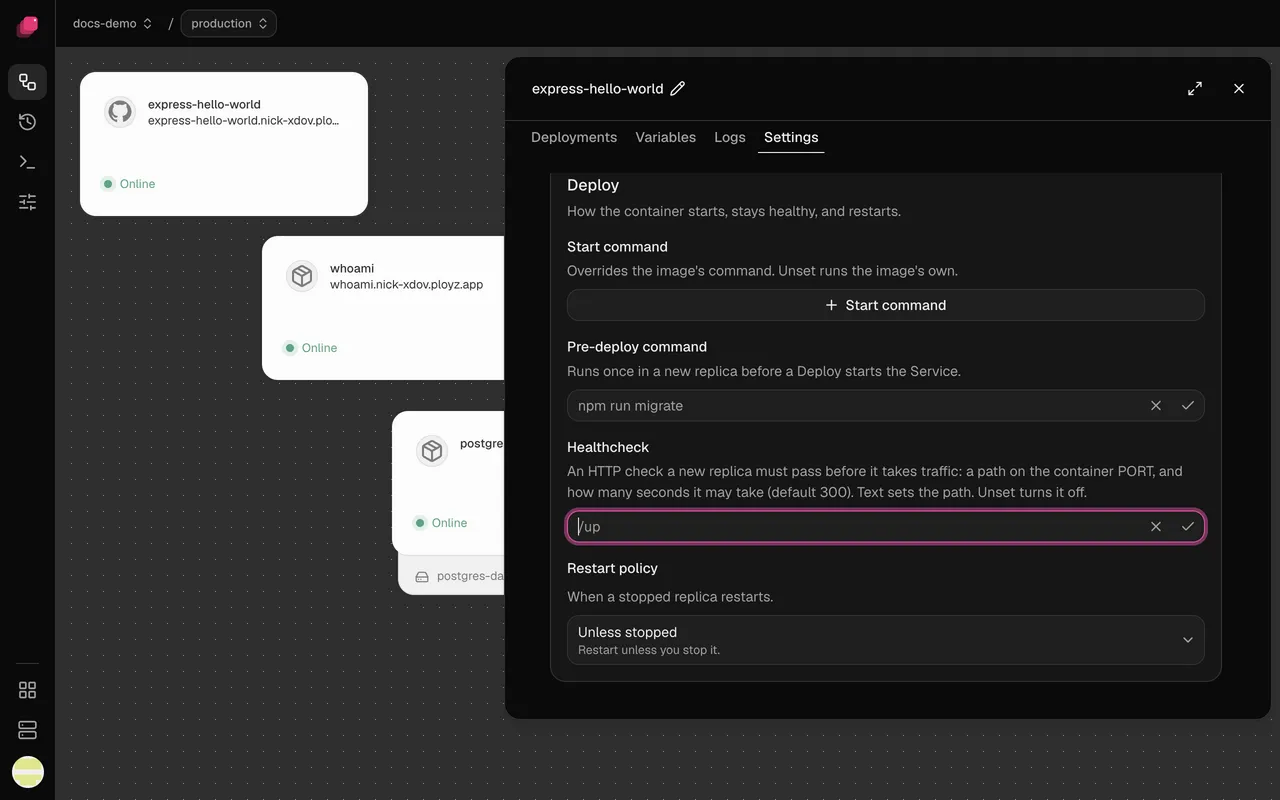
Task: Switch to the Variables tab
Action: (666, 138)
